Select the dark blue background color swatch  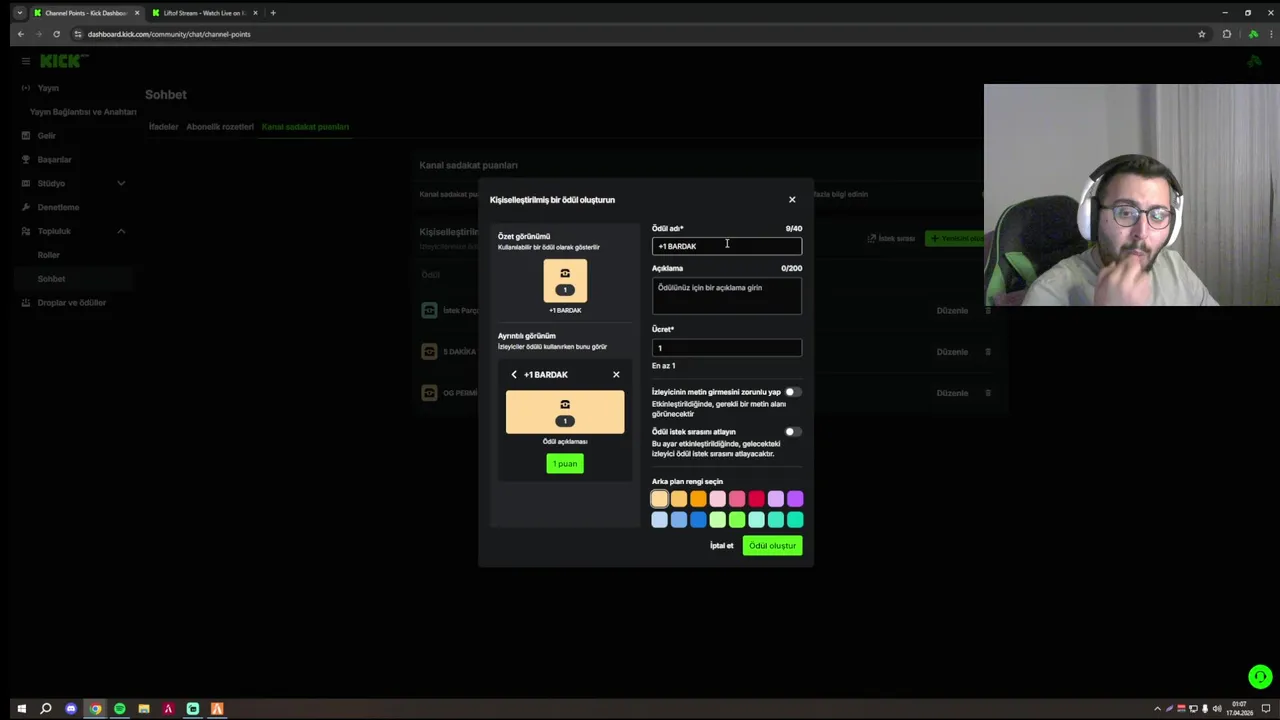click(698, 519)
